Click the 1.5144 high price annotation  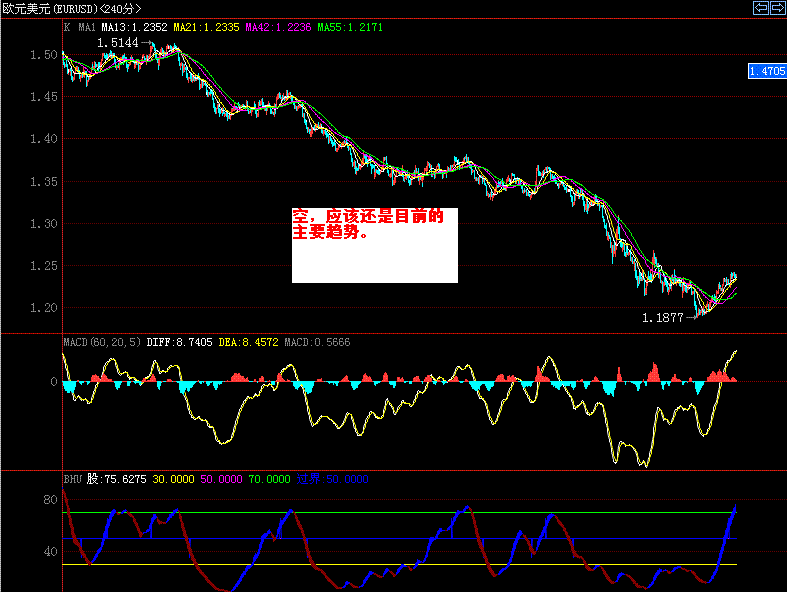coord(118,43)
